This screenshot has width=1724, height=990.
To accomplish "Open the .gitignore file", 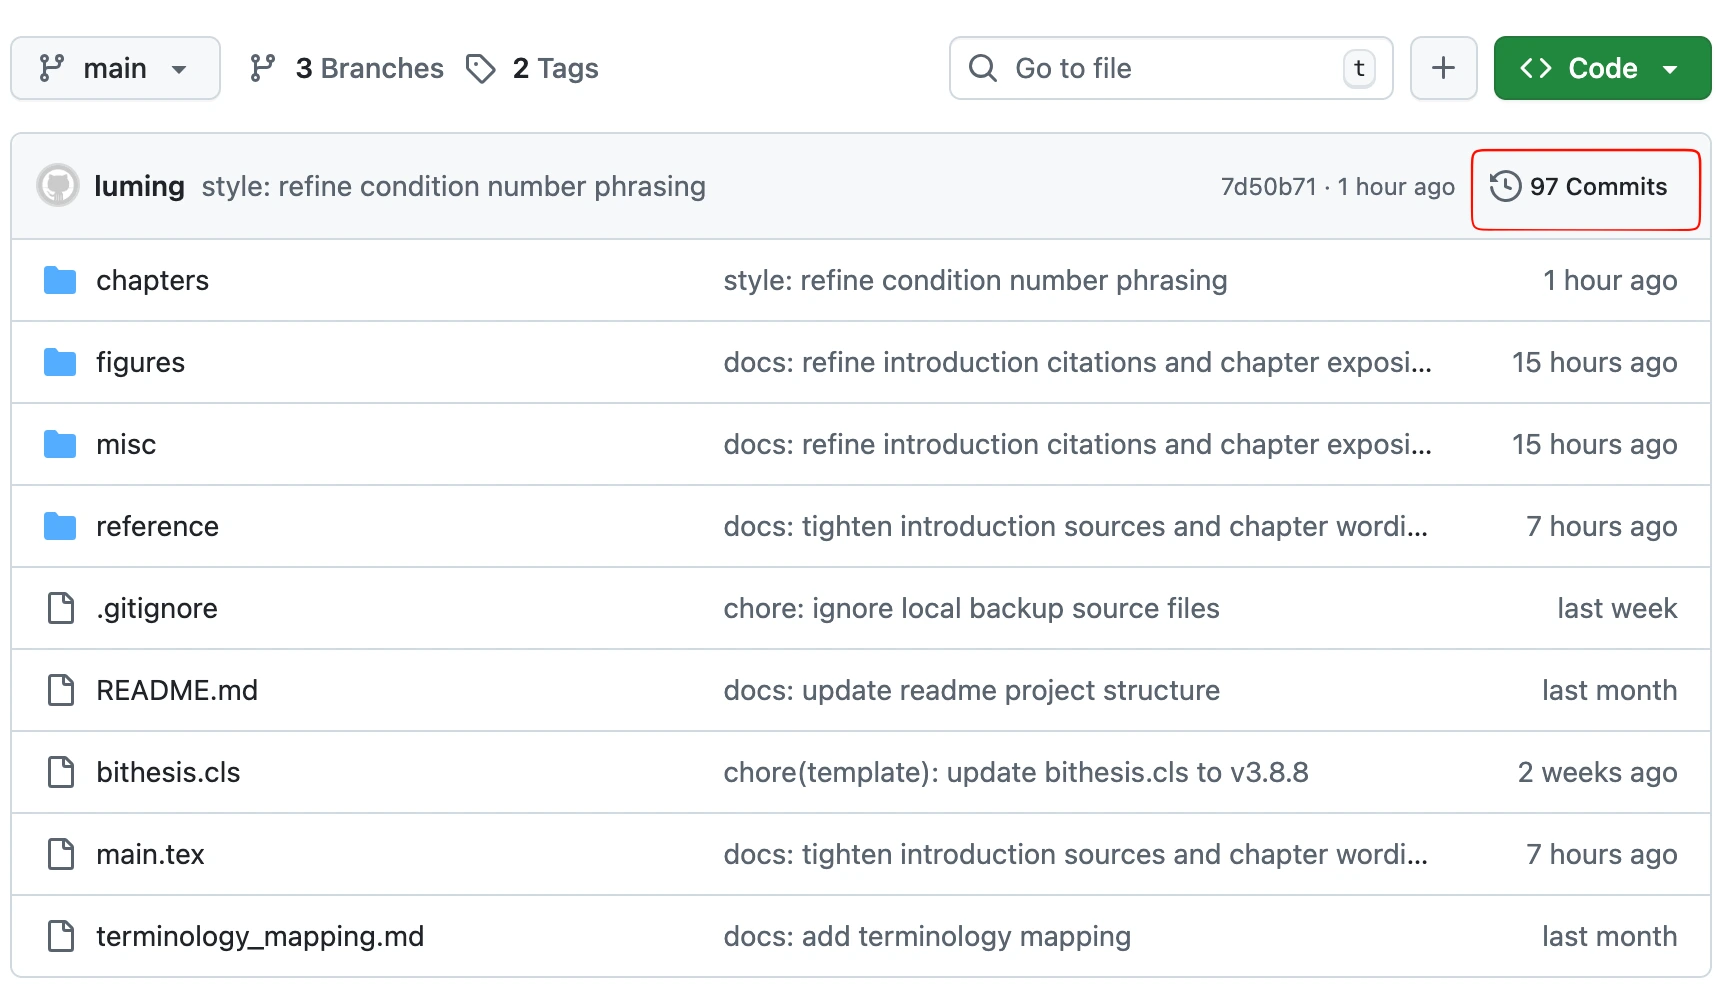I will click(157, 608).
